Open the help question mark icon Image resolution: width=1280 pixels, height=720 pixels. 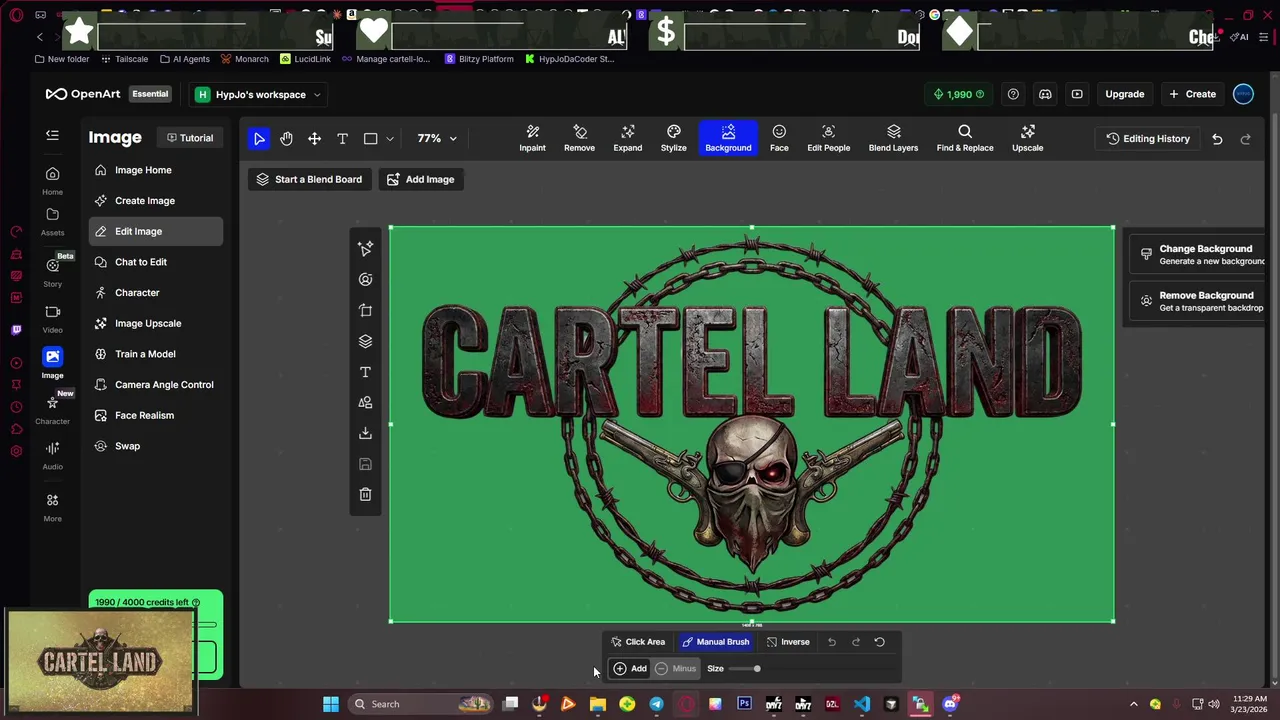pos(1013,94)
